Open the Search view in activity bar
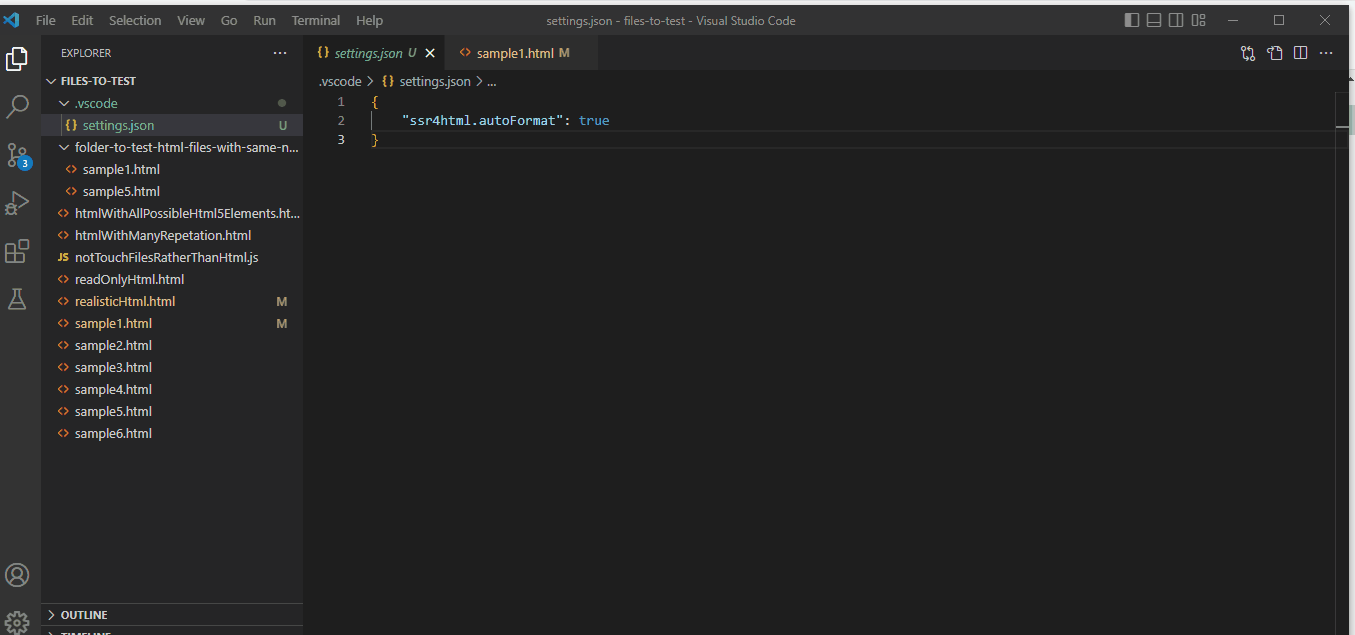This screenshot has height=635, width=1355. coord(17,107)
